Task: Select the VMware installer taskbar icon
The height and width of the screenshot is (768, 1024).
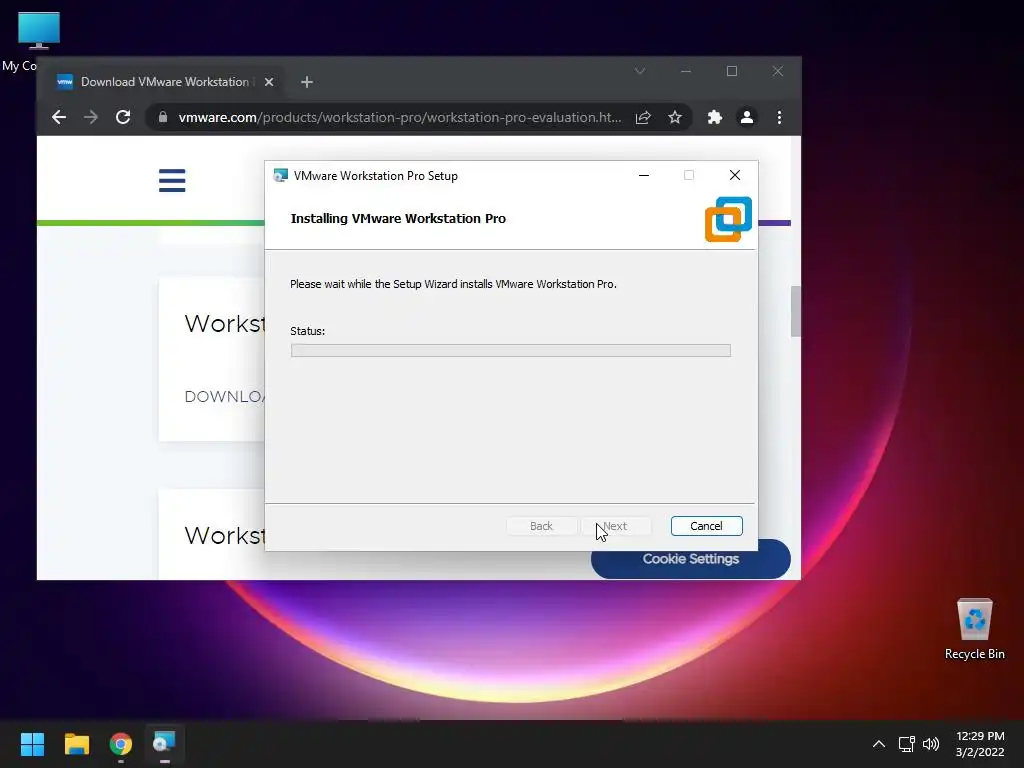Action: 165,743
